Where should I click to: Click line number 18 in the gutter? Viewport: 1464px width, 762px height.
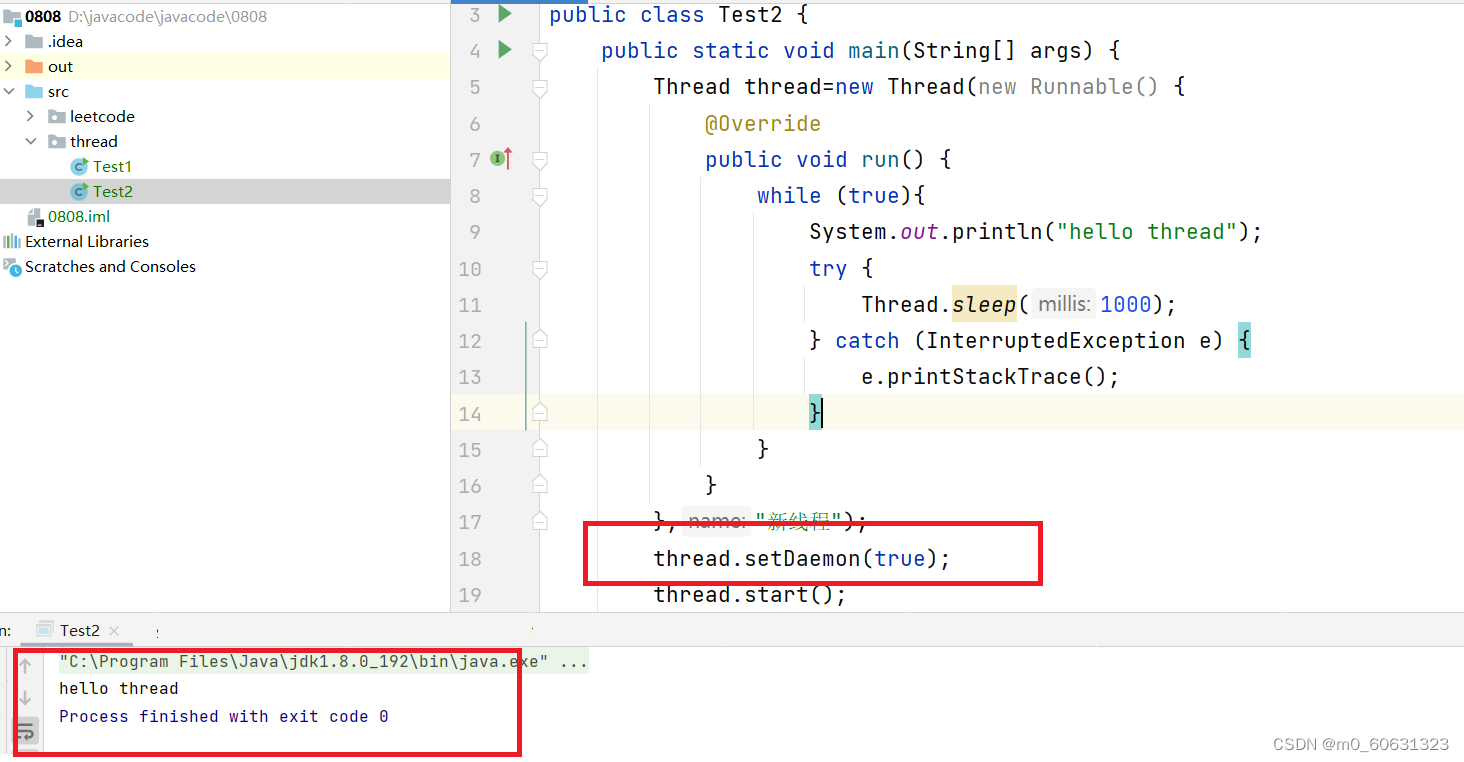click(x=470, y=559)
